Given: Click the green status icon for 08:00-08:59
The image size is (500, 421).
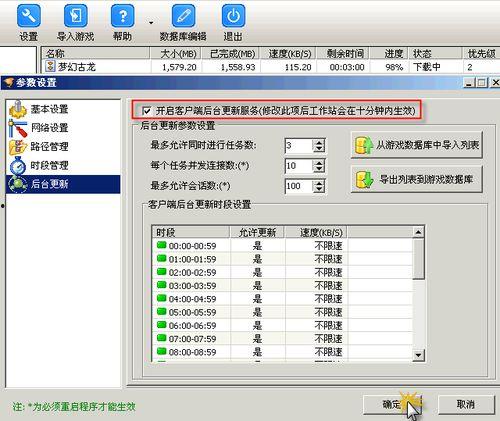Looking at the screenshot, I should pyautogui.click(x=161, y=351).
